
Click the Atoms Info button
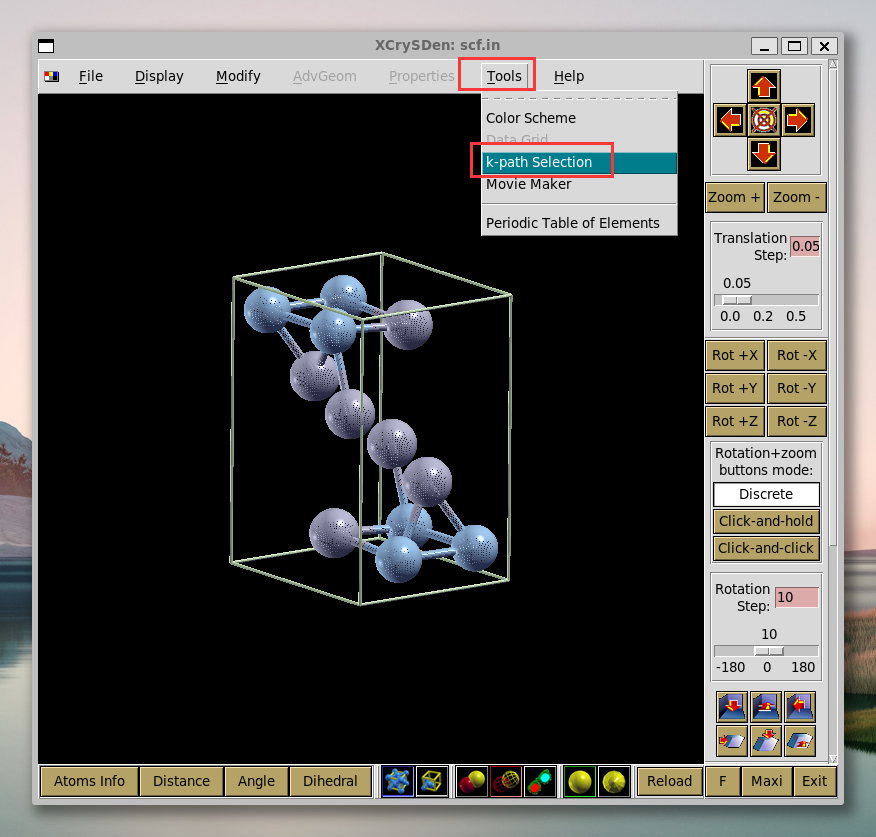[x=89, y=781]
